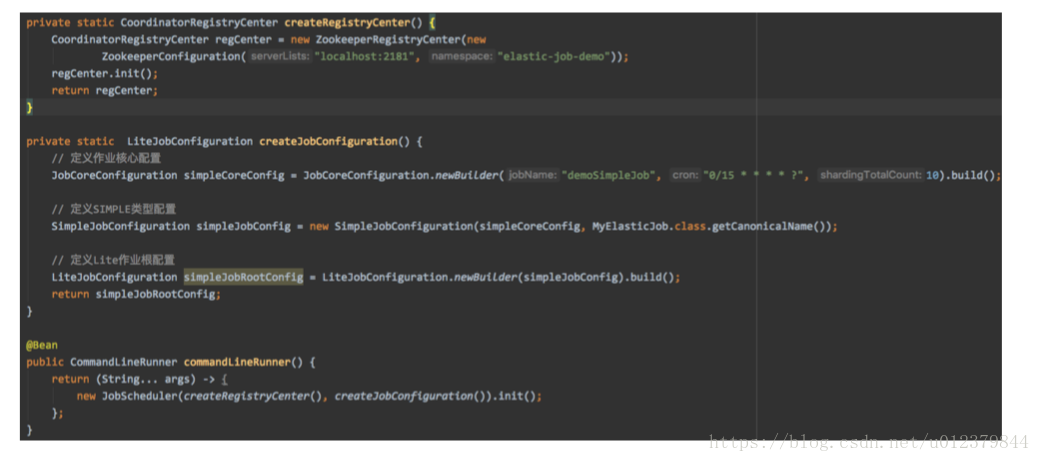Click the simpleJobConfig variable declaration
This screenshot has width=1040, height=462.
[x=243, y=227]
